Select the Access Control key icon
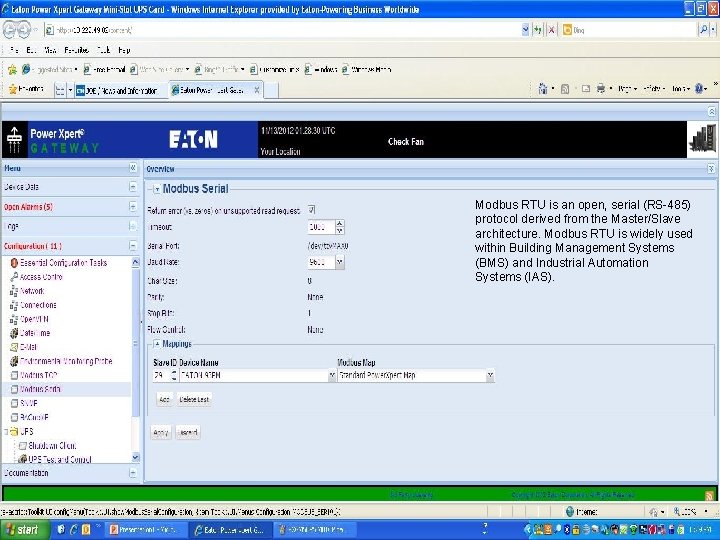Image resolution: width=720 pixels, height=540 pixels. point(14,277)
